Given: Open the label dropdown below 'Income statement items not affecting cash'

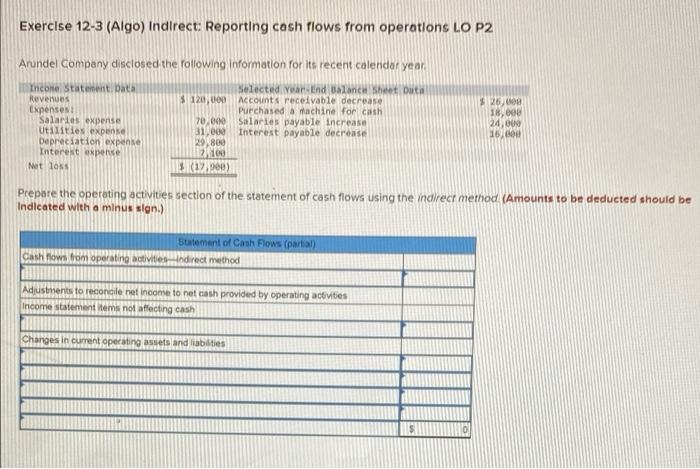Looking at the screenshot, I should [211, 328].
